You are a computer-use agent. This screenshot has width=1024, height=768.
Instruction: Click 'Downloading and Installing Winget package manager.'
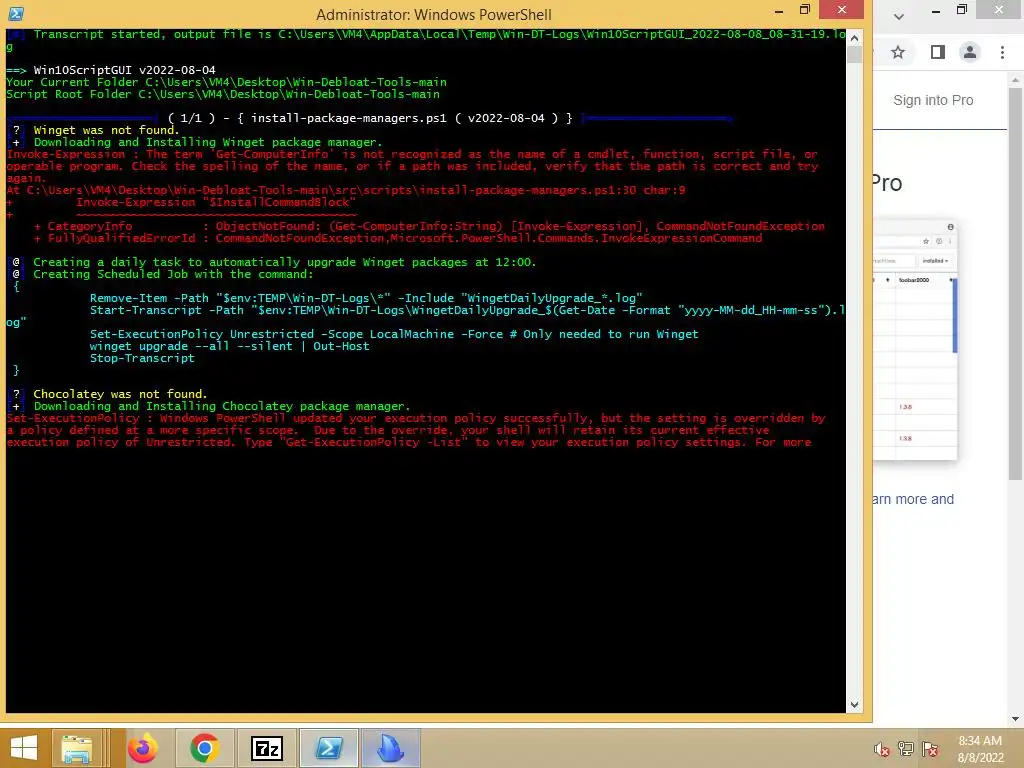tap(208, 142)
